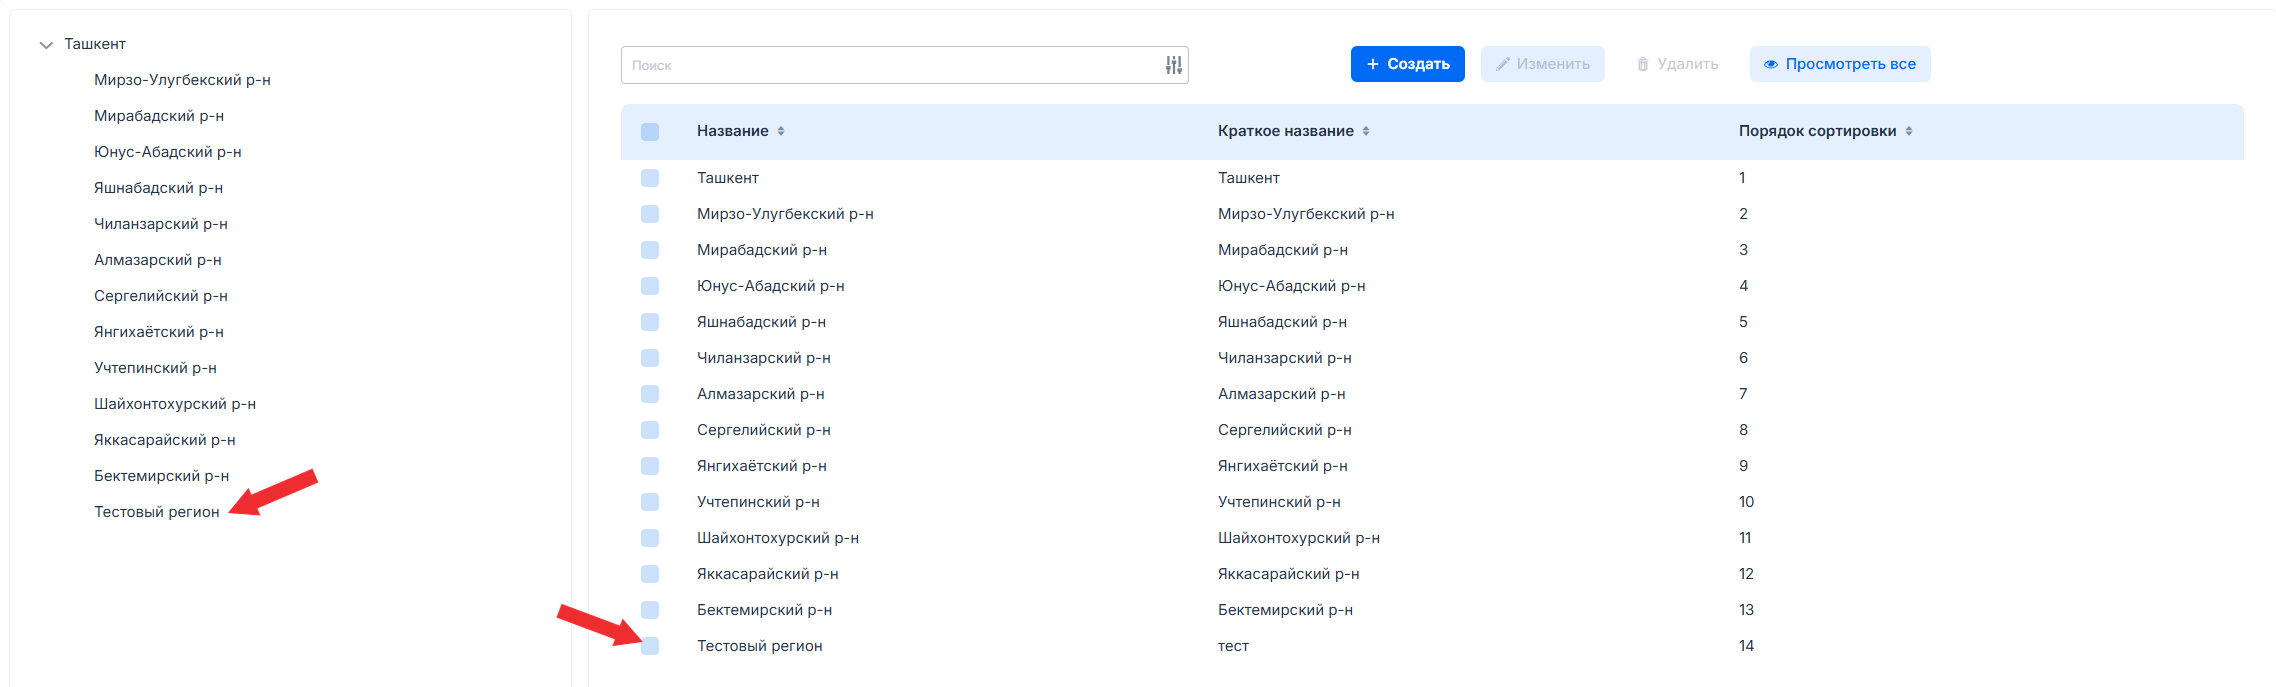Click sort order value 14
The height and width of the screenshot is (687, 2276).
1746,646
